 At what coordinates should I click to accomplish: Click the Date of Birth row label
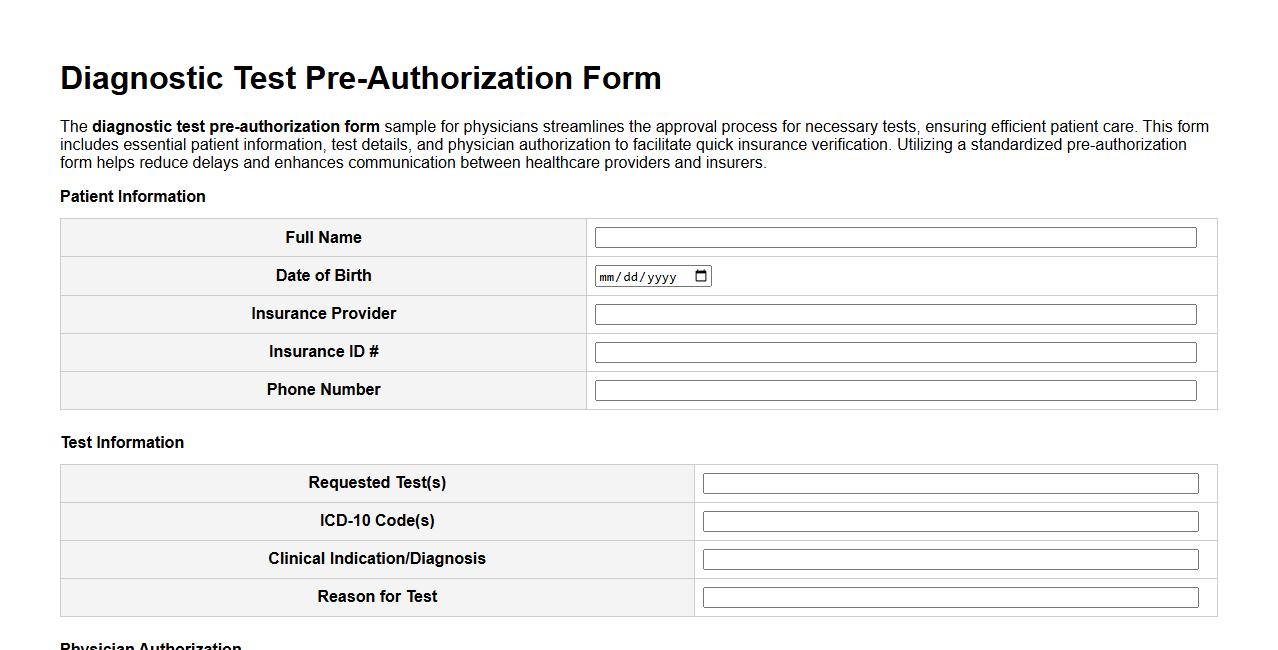(x=323, y=275)
